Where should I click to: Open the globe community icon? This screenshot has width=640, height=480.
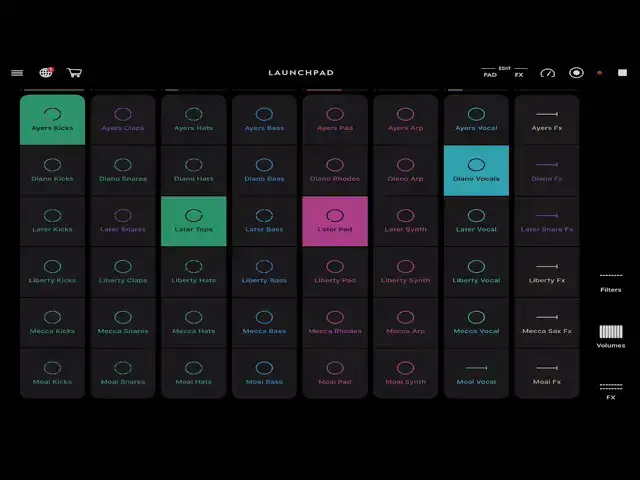point(46,73)
